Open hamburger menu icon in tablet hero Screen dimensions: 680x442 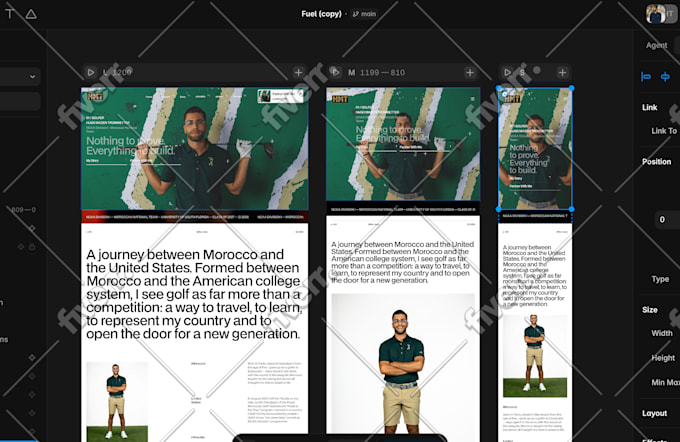pyautogui.click(x=472, y=99)
